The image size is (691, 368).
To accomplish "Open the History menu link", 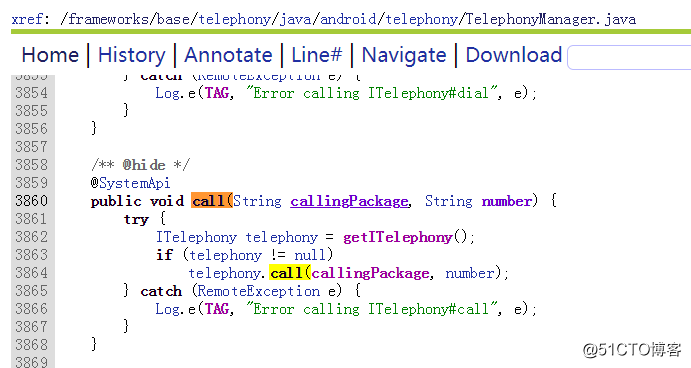I will tap(132, 56).
